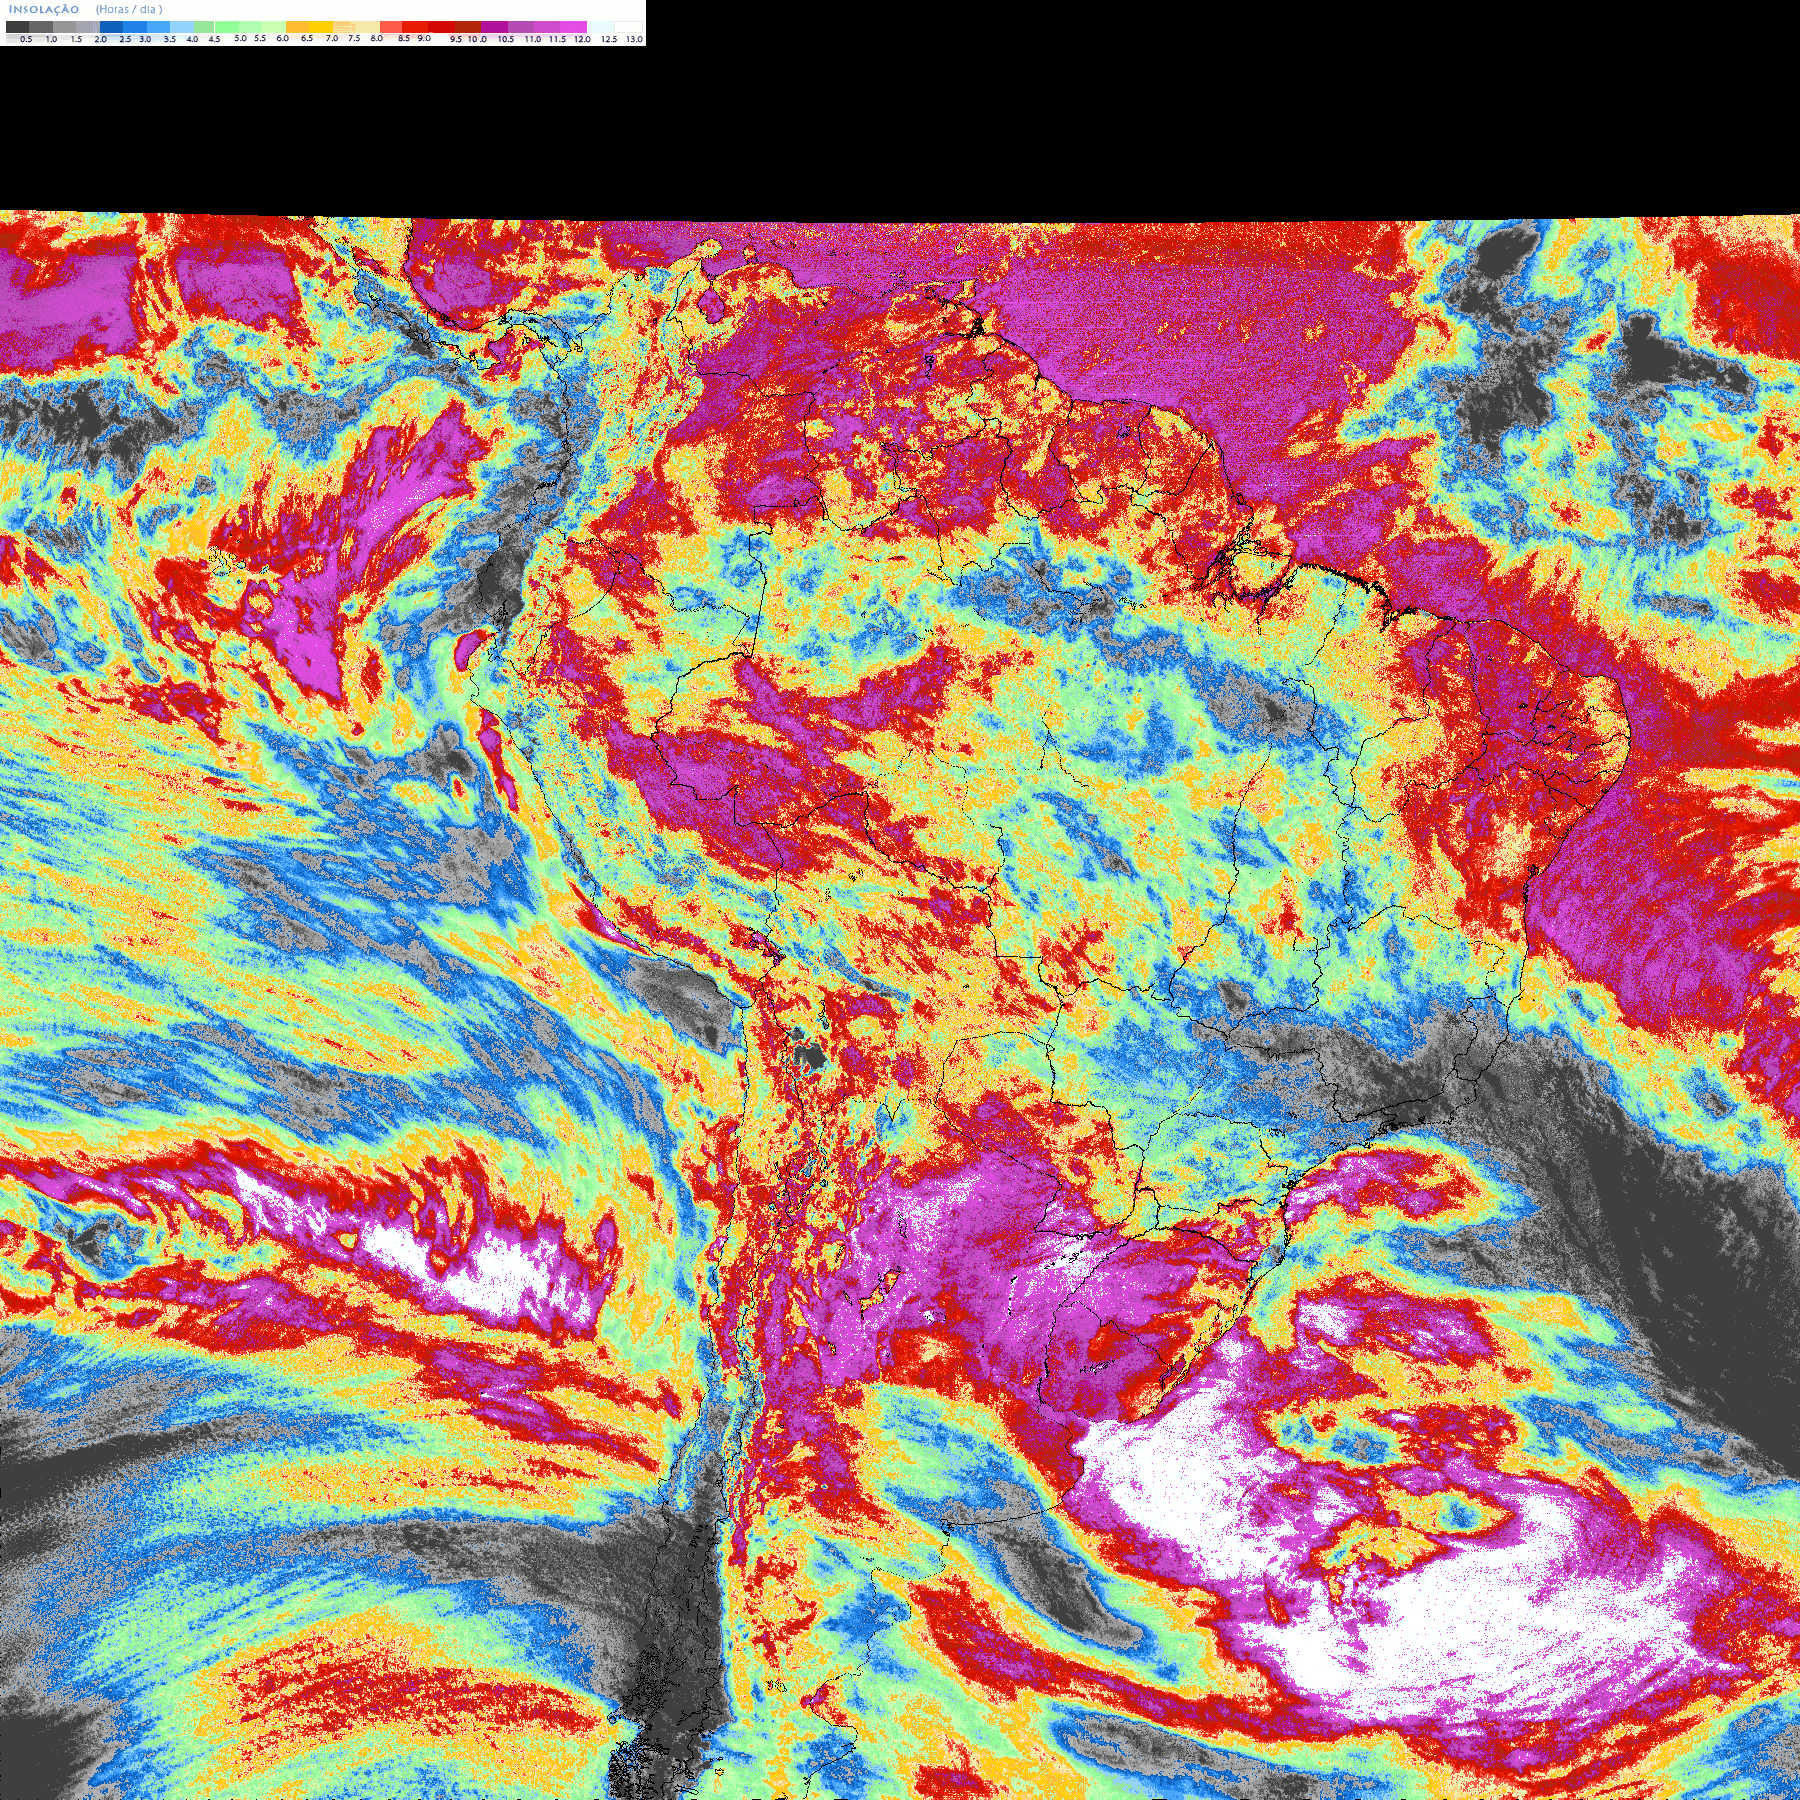Click the INSOLAÇÃO legend title

(44, 9)
